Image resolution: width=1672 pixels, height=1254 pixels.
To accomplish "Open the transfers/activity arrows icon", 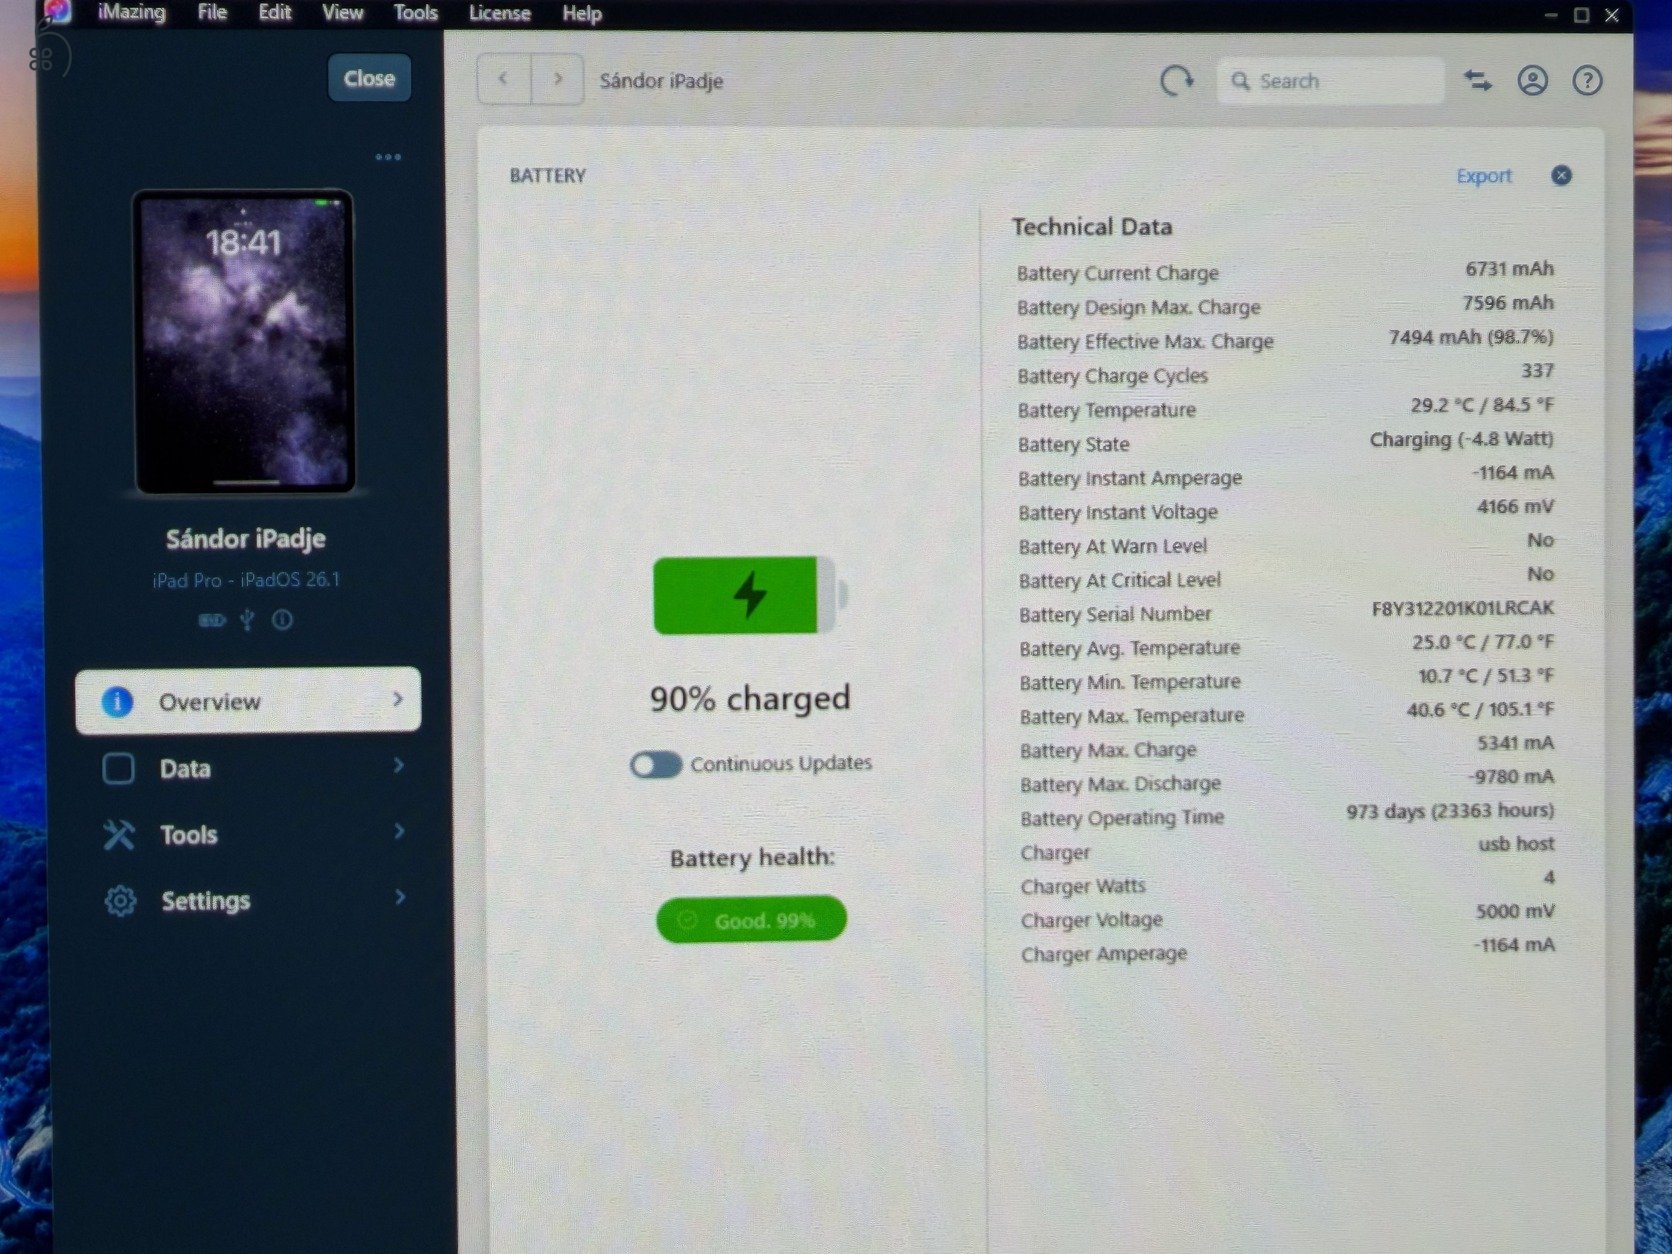I will (x=1477, y=81).
